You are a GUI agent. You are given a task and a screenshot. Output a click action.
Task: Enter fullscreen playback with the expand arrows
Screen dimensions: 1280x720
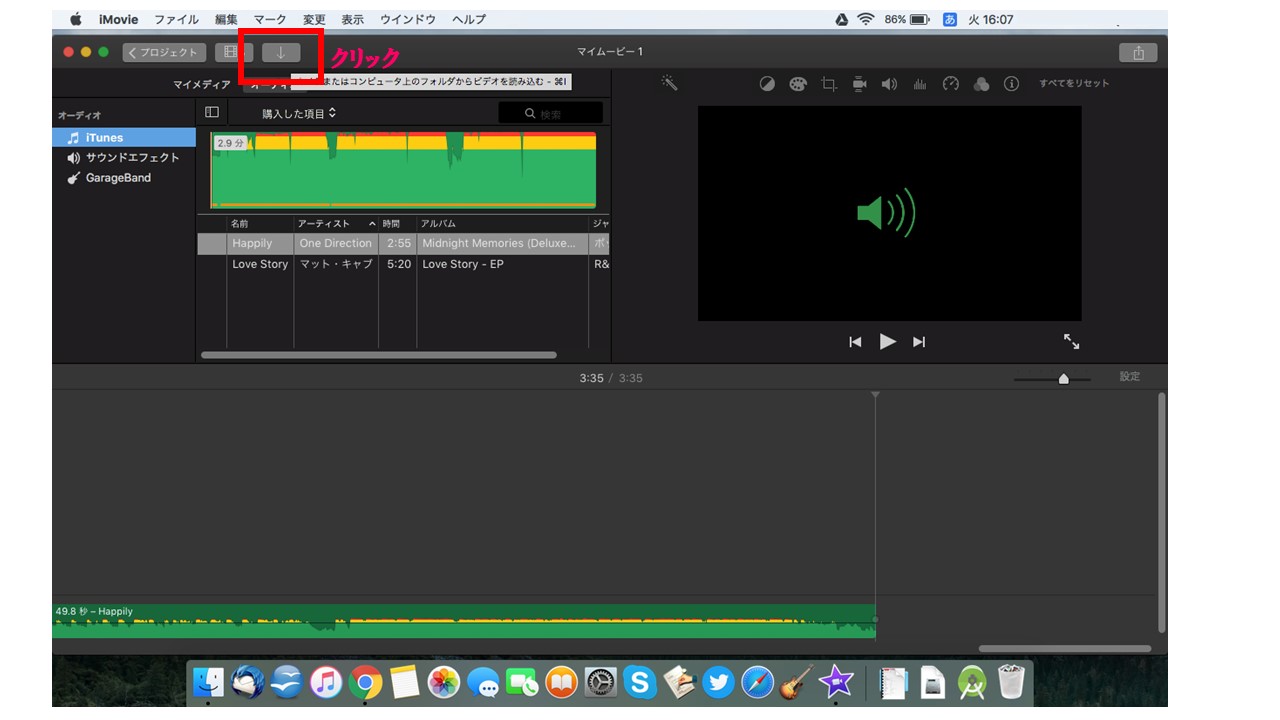pyautogui.click(x=1071, y=341)
